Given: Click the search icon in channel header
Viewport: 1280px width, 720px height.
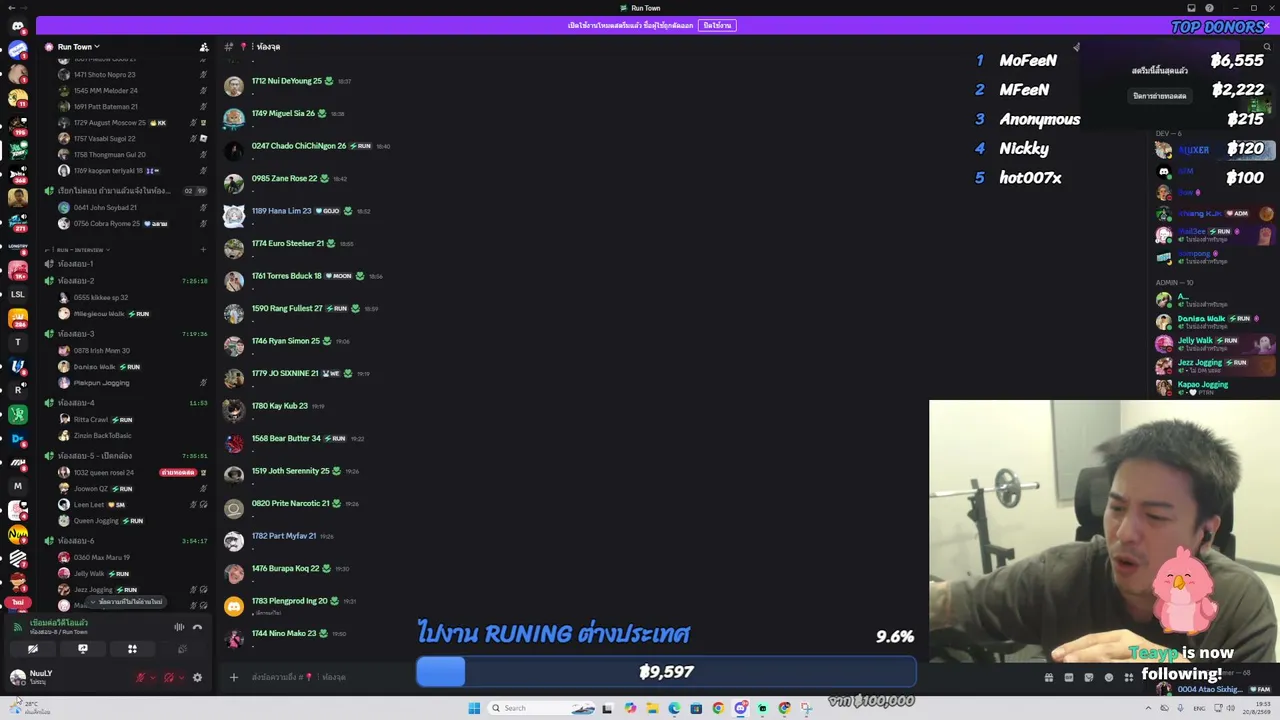Looking at the screenshot, I should (1267, 47).
